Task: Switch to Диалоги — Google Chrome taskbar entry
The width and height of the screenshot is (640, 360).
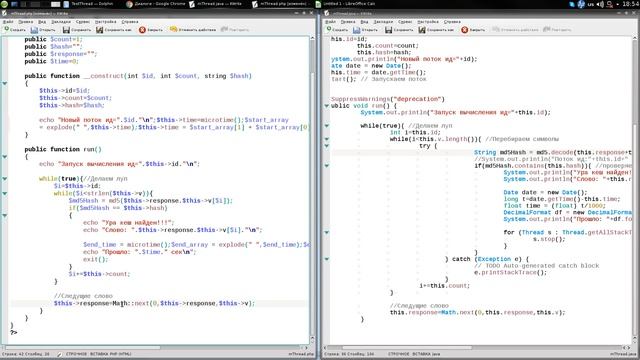Action: [156, 4]
